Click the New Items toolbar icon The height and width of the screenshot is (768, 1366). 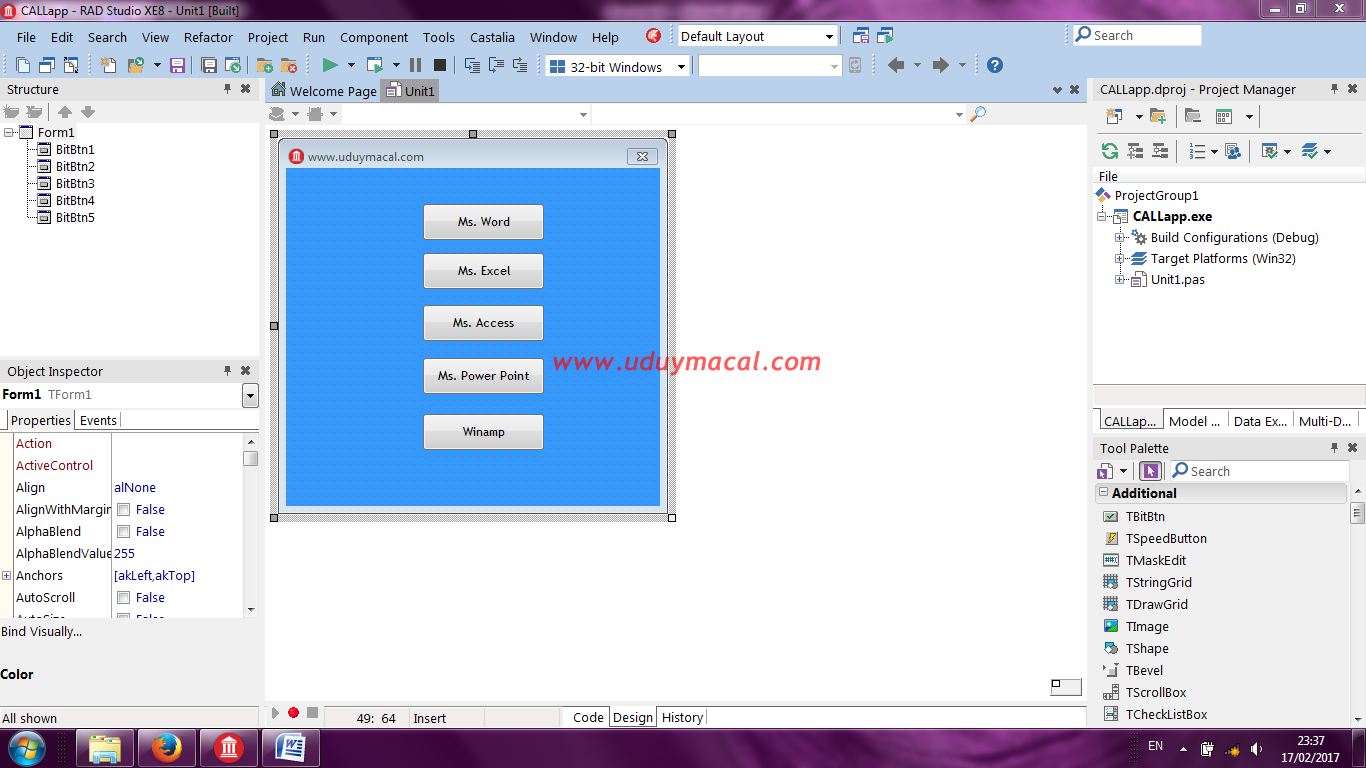[110, 65]
